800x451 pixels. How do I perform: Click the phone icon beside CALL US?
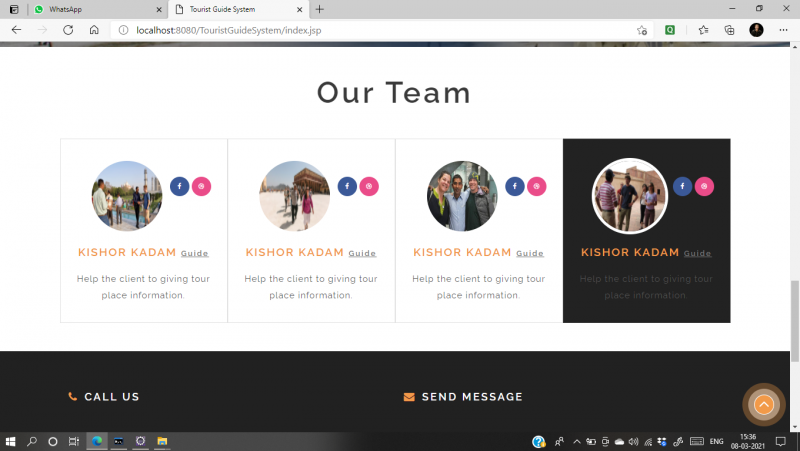[72, 396]
